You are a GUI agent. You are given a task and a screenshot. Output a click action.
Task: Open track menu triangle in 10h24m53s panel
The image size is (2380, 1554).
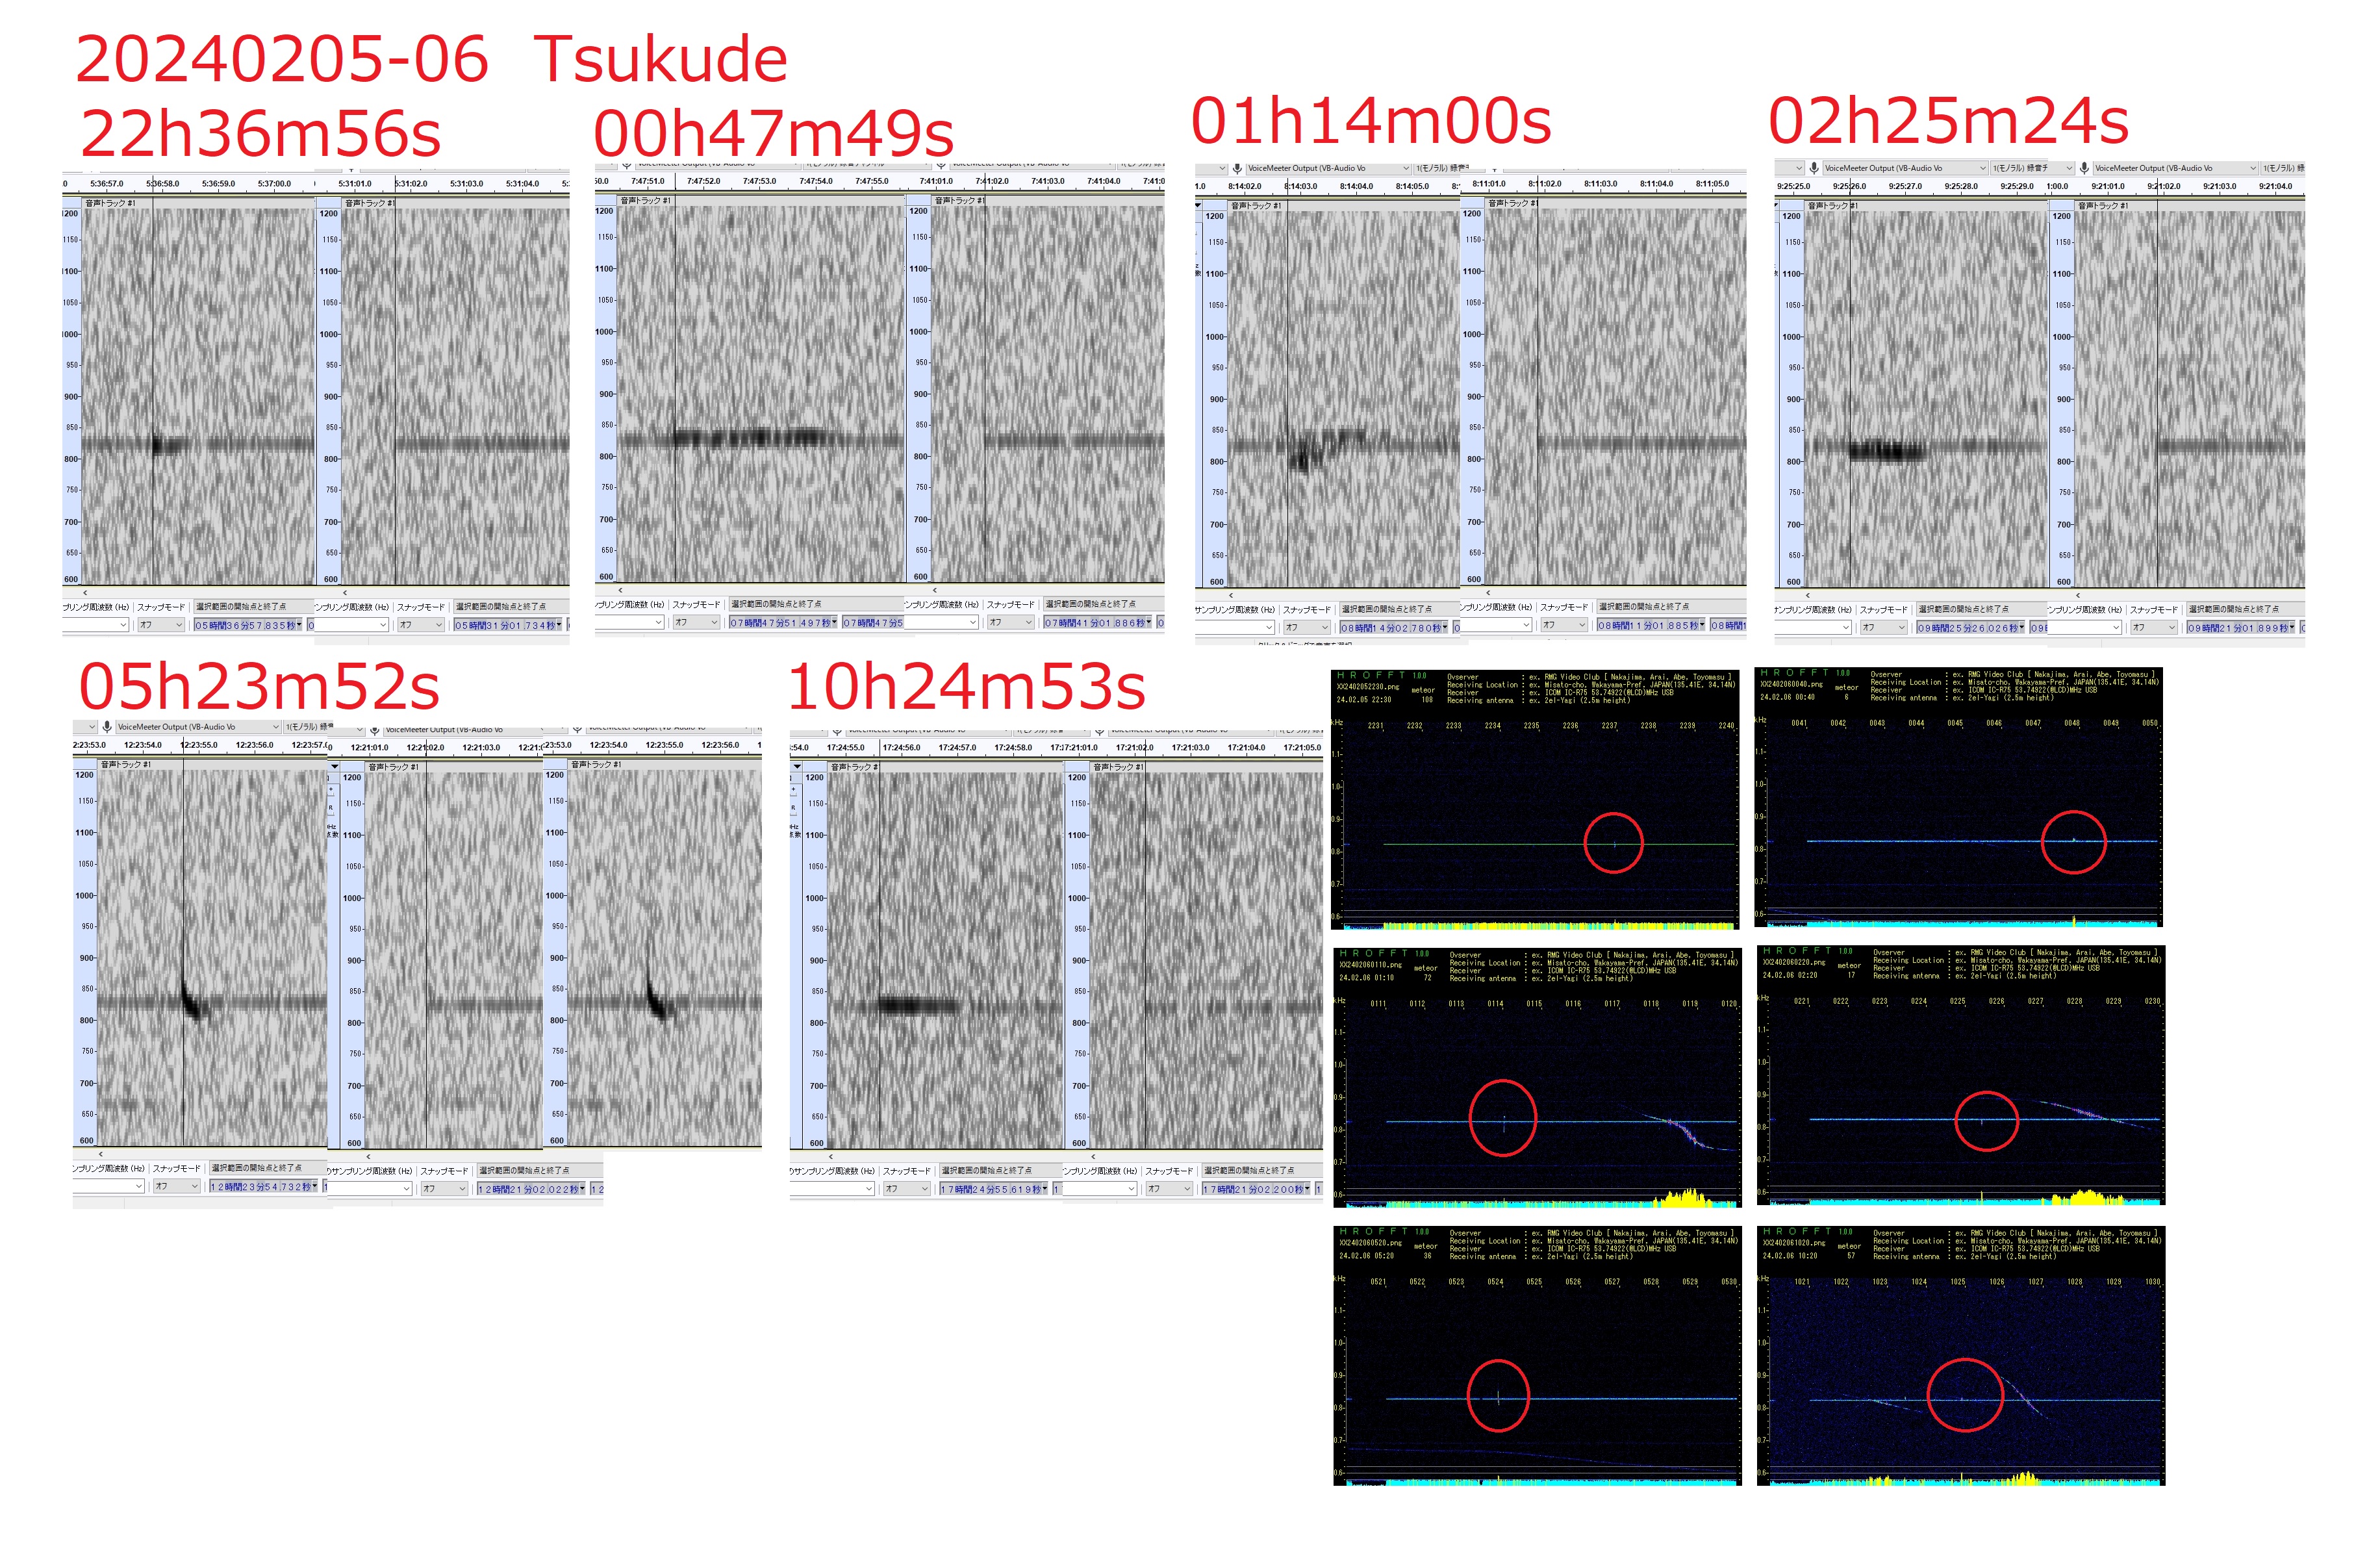point(796,767)
